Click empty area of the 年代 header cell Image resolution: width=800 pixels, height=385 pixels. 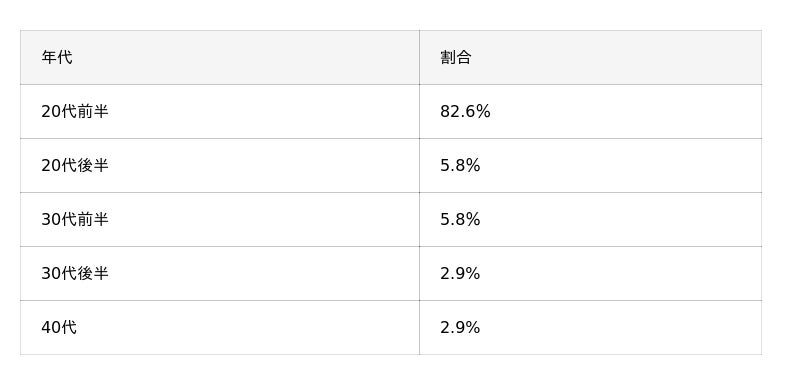pos(245,58)
